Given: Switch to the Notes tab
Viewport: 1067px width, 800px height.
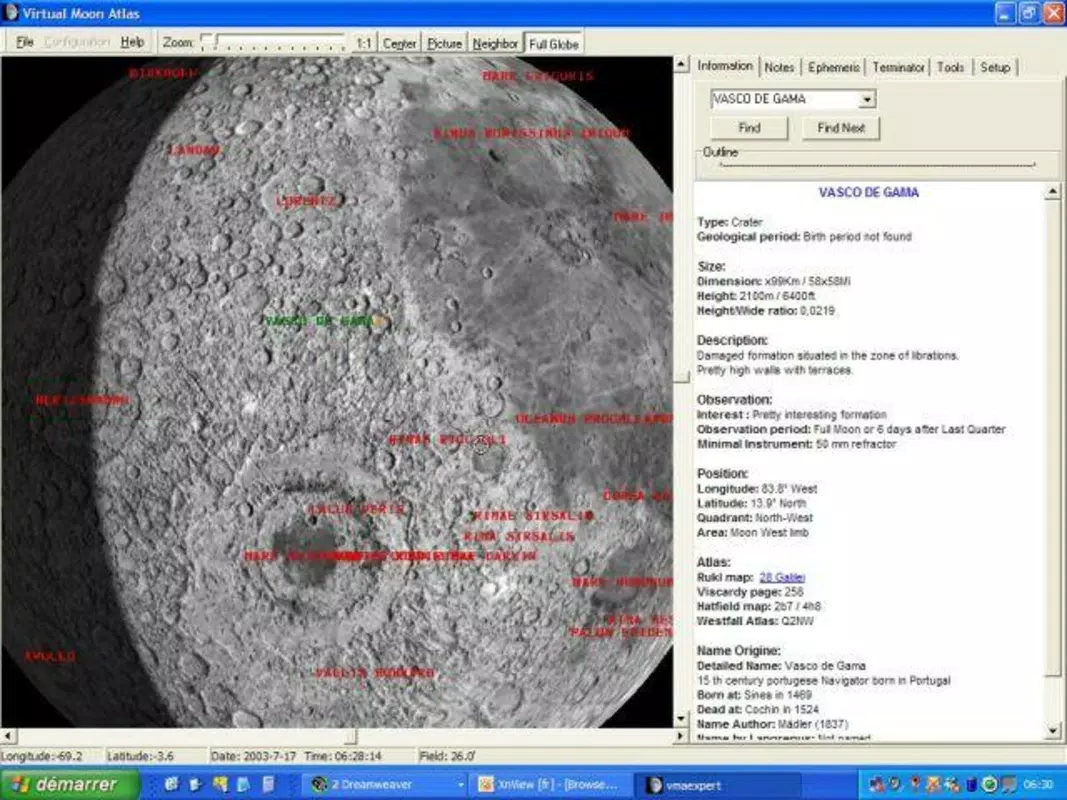Looking at the screenshot, I should 779,67.
